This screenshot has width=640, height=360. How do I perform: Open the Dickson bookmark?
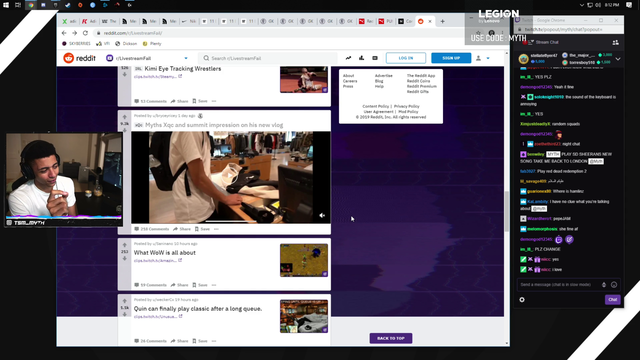click(x=126, y=44)
